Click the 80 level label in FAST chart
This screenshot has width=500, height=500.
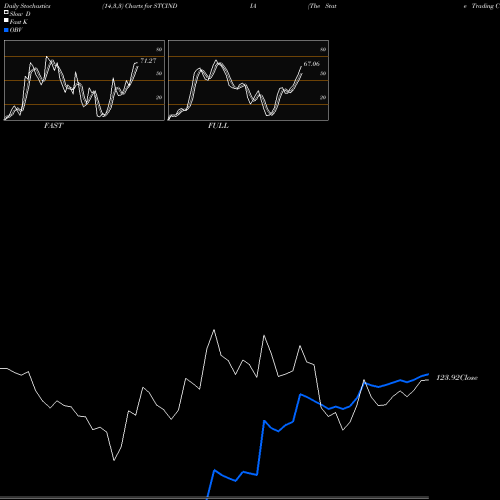[159, 49]
